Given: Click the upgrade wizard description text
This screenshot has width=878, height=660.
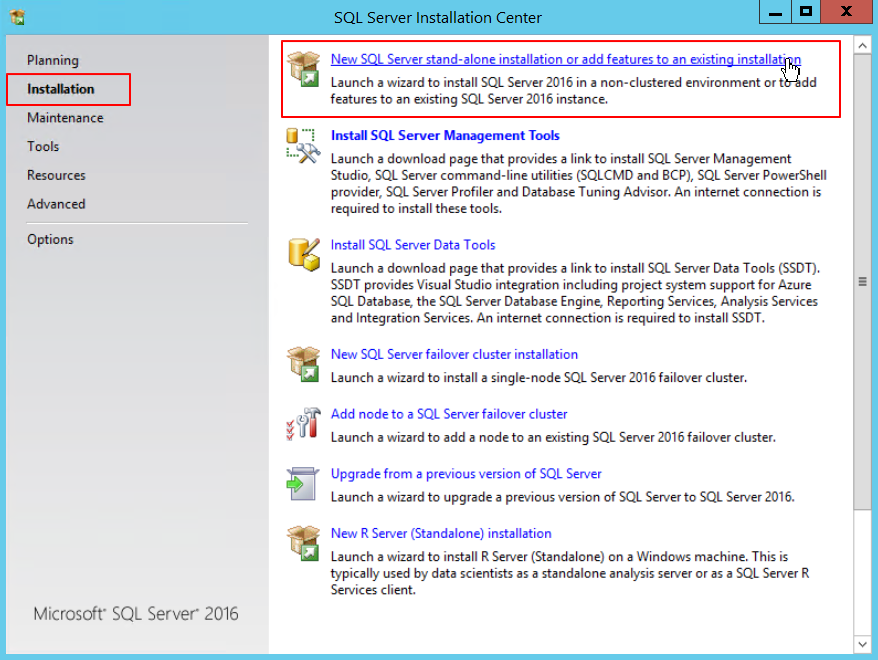Looking at the screenshot, I should (562, 497).
